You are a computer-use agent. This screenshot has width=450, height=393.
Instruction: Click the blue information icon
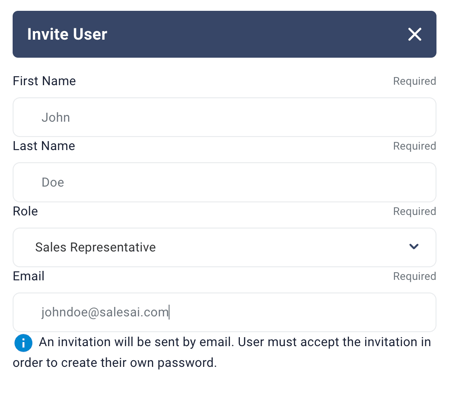coord(23,343)
